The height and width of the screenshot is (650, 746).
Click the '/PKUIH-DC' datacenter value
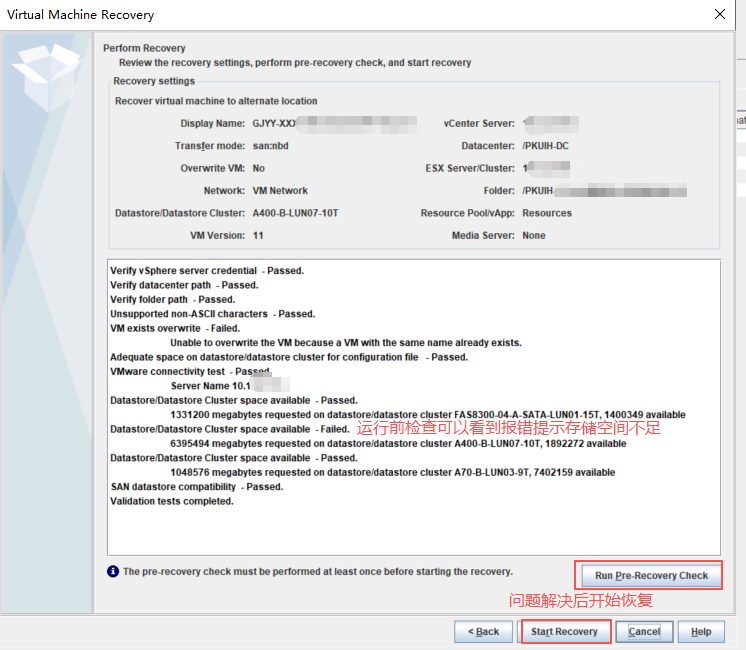point(546,146)
